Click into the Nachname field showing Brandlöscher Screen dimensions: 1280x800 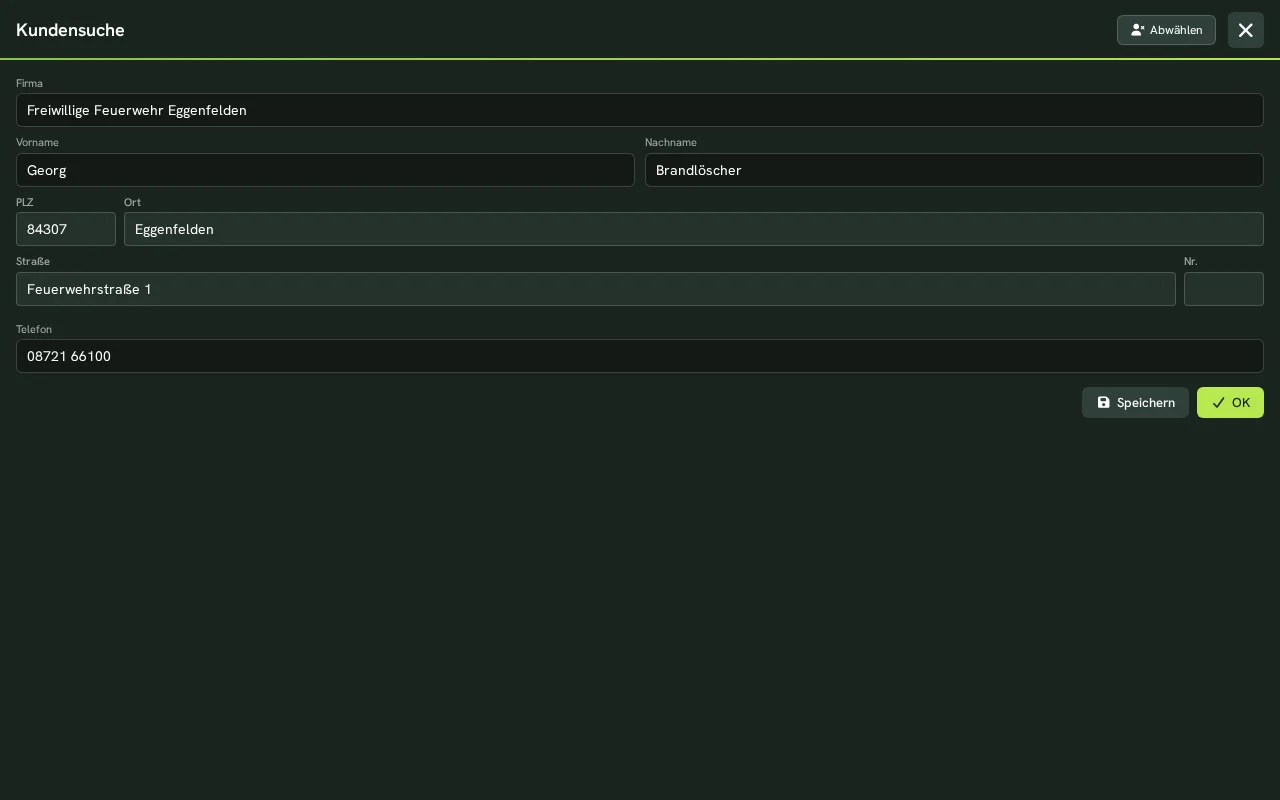click(x=954, y=170)
